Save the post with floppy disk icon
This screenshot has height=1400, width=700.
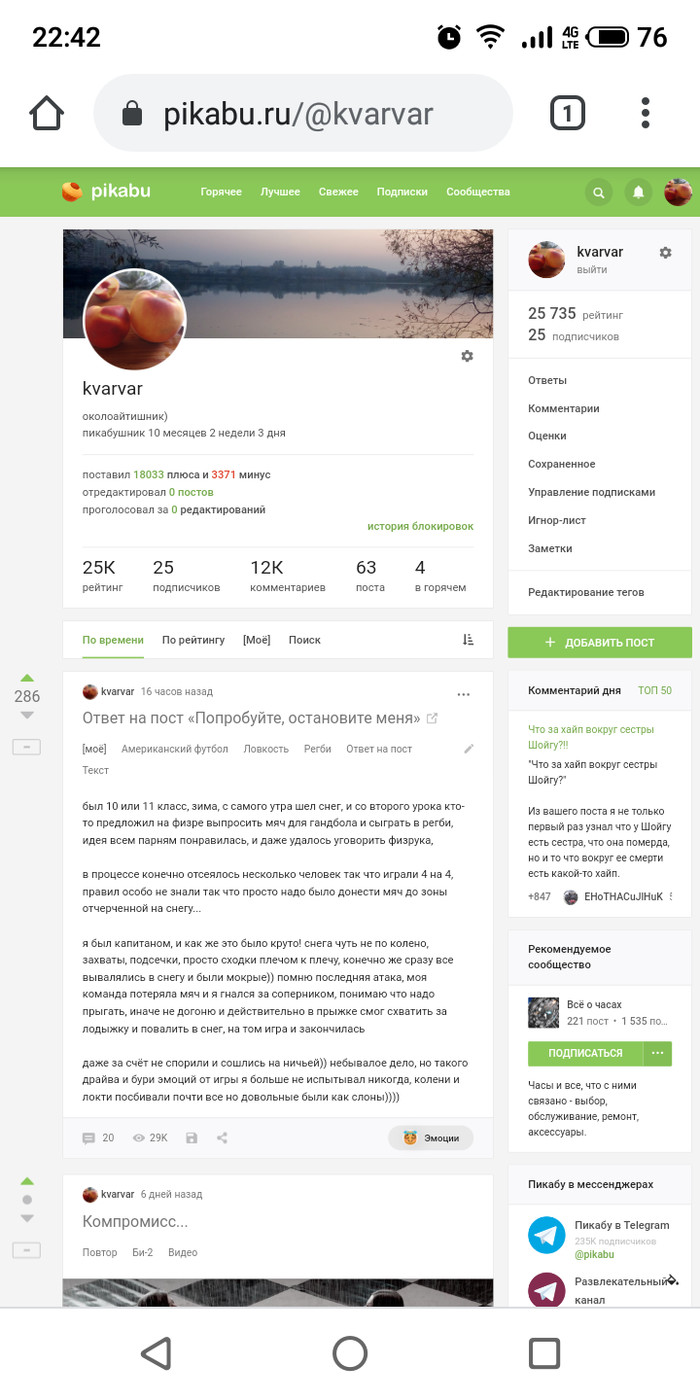tap(192, 1138)
